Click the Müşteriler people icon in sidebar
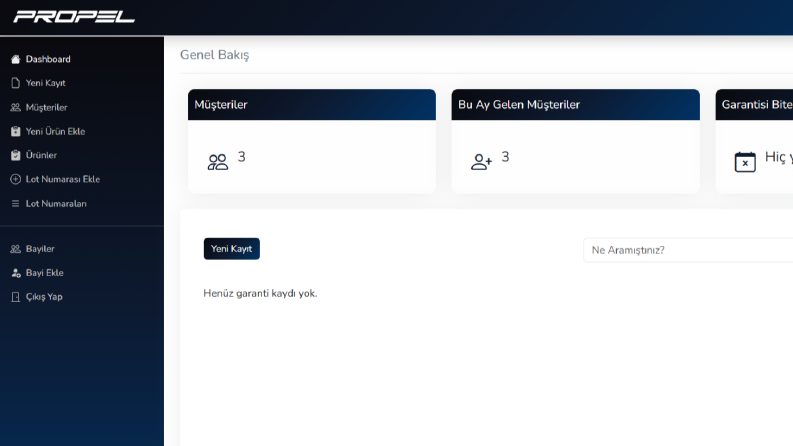793x446 pixels. pos(16,107)
